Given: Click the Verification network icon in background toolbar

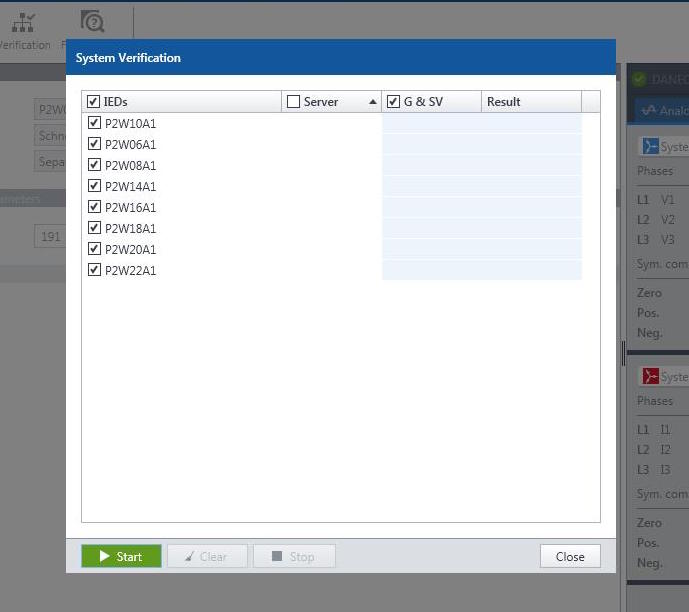Looking at the screenshot, I should (23, 22).
